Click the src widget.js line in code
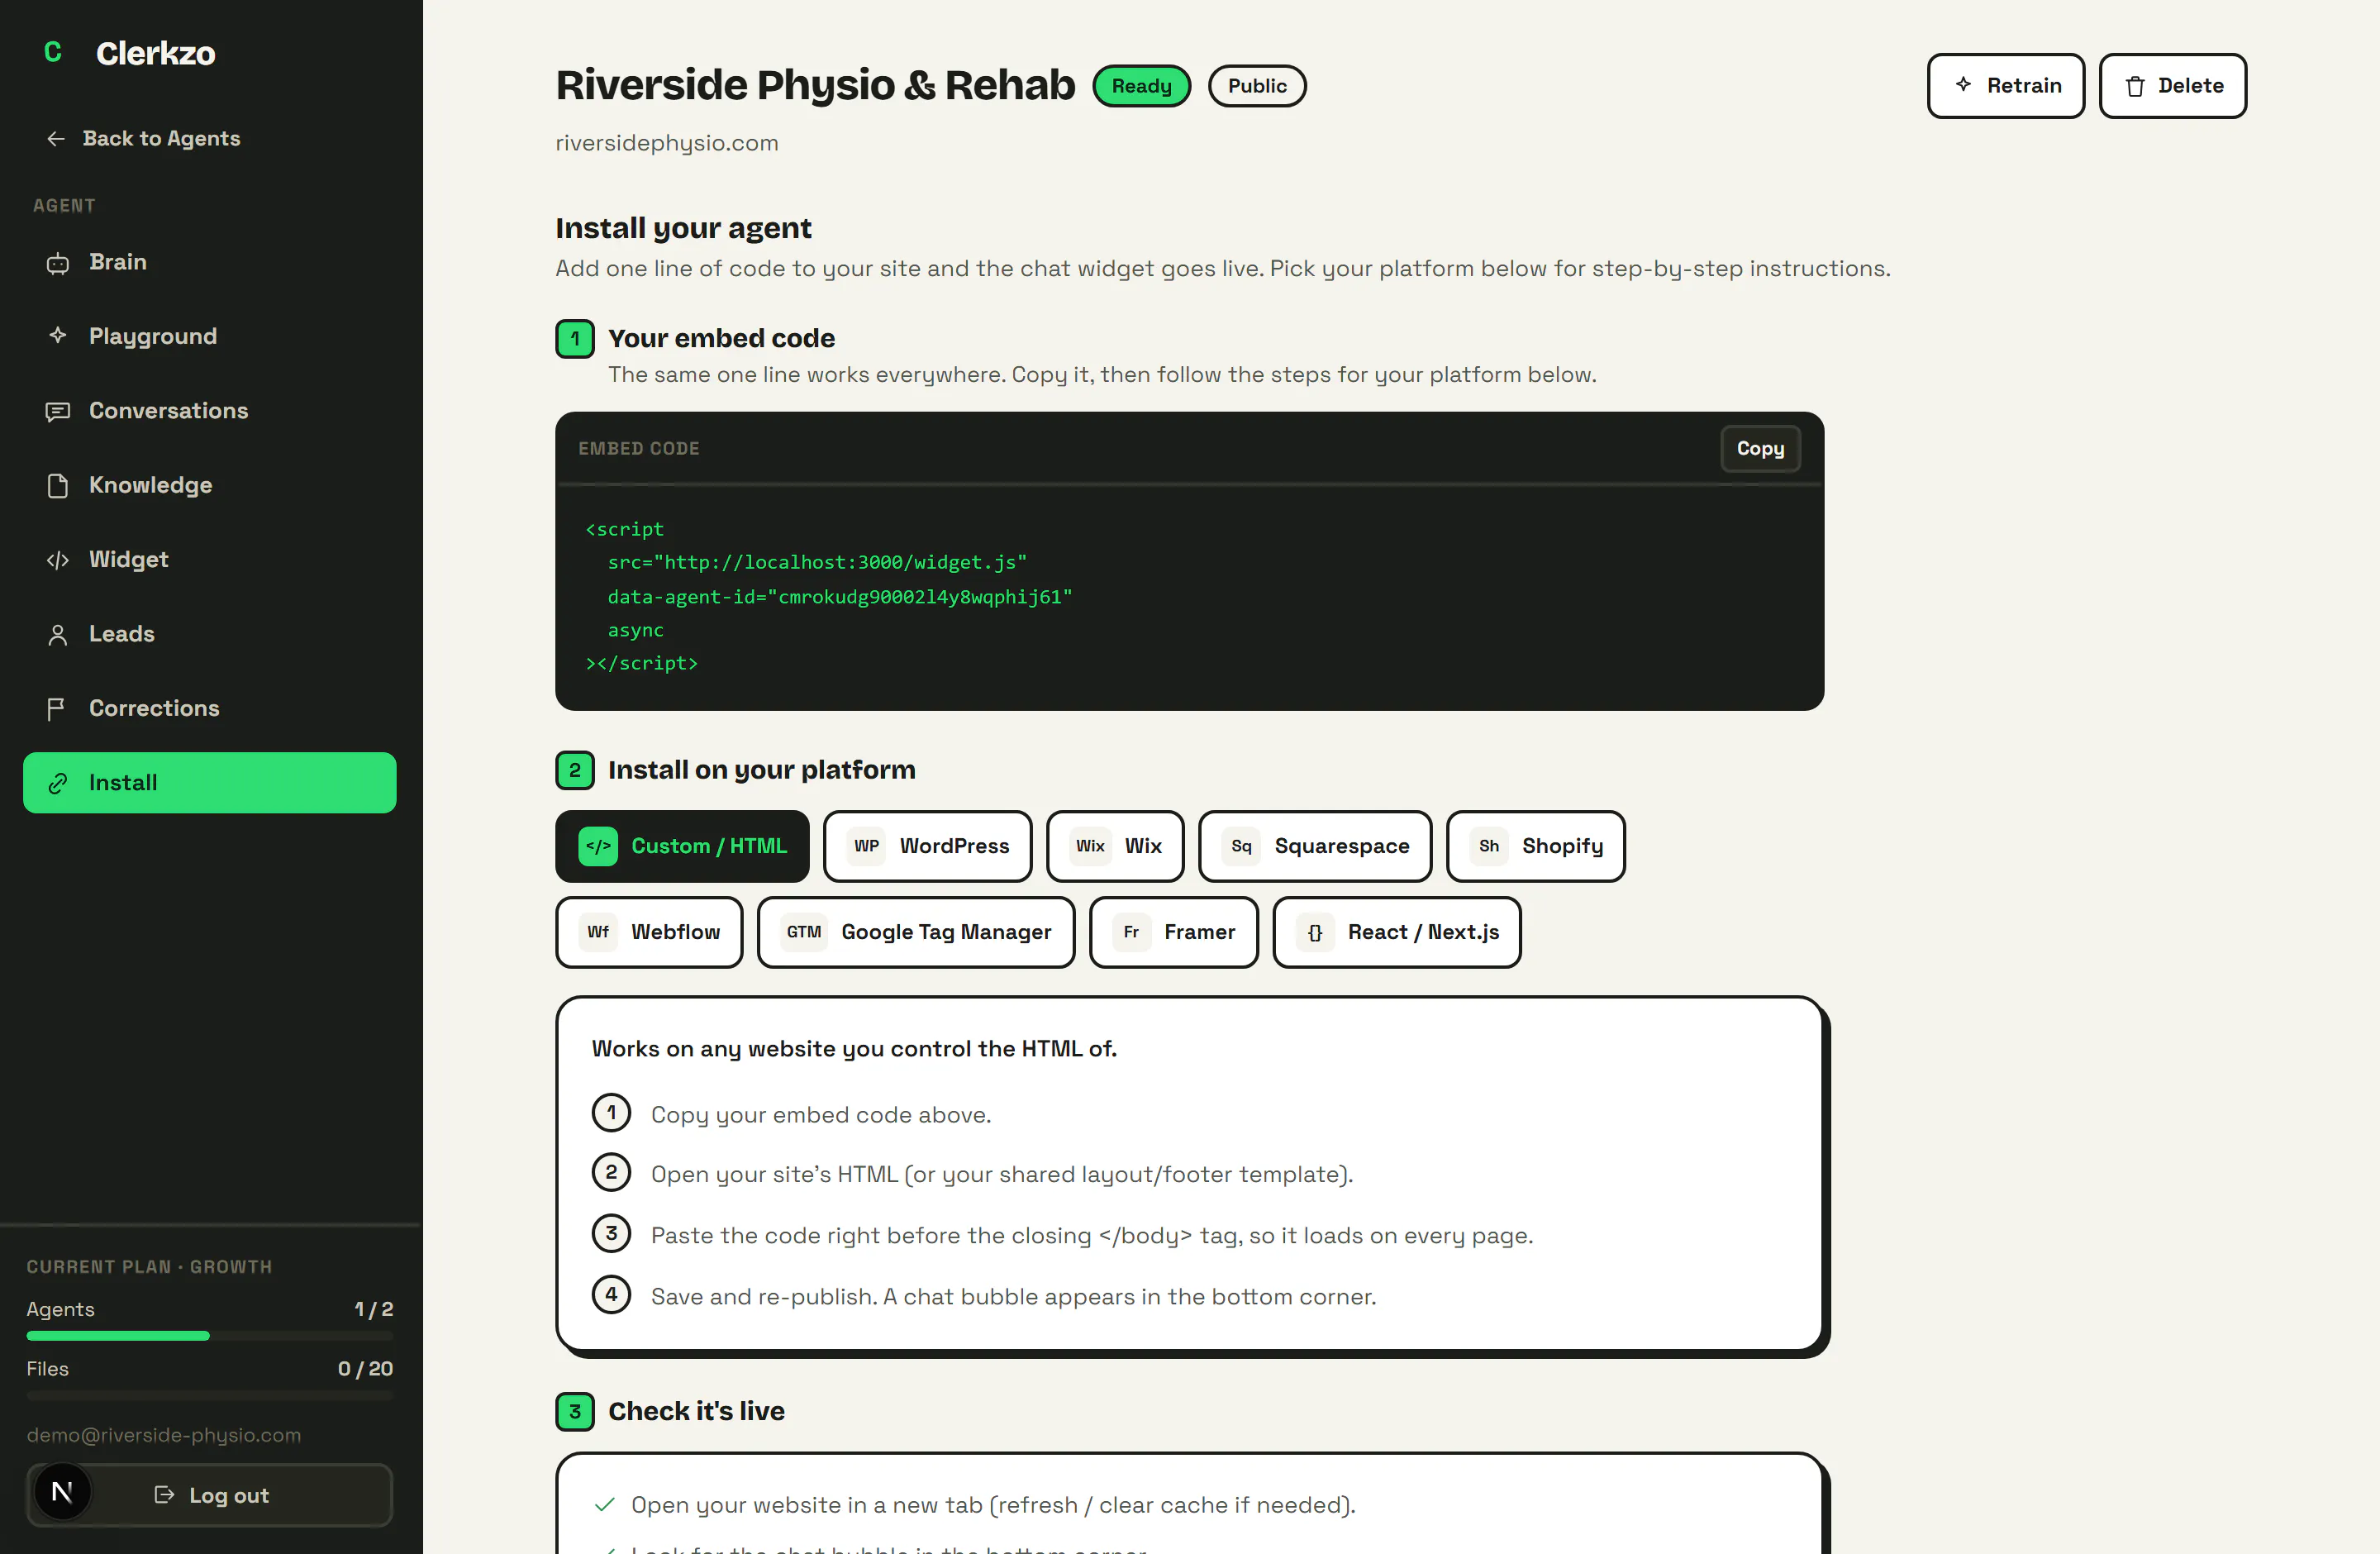 pos(817,562)
